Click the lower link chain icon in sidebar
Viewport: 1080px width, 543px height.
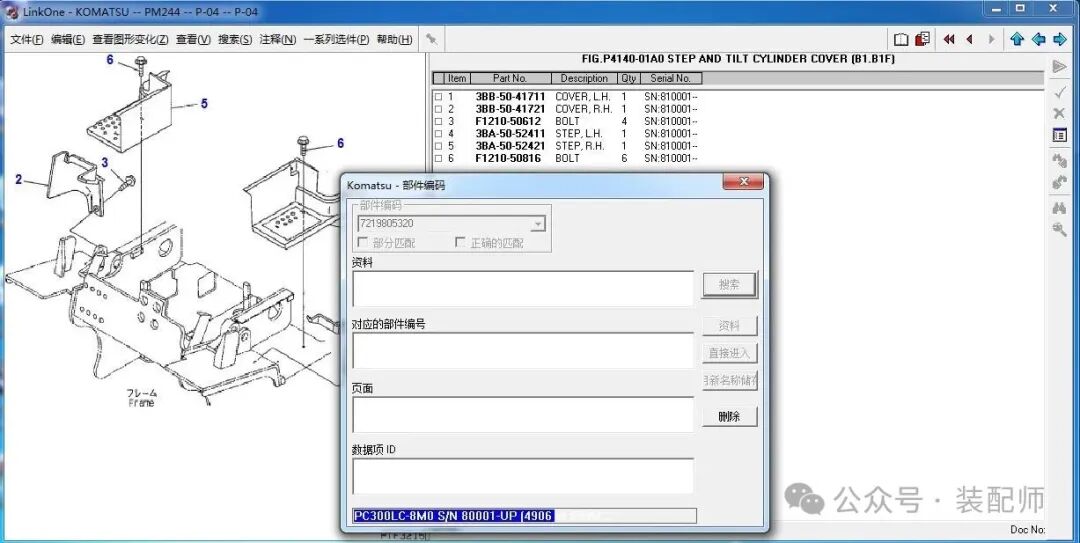point(1060,183)
